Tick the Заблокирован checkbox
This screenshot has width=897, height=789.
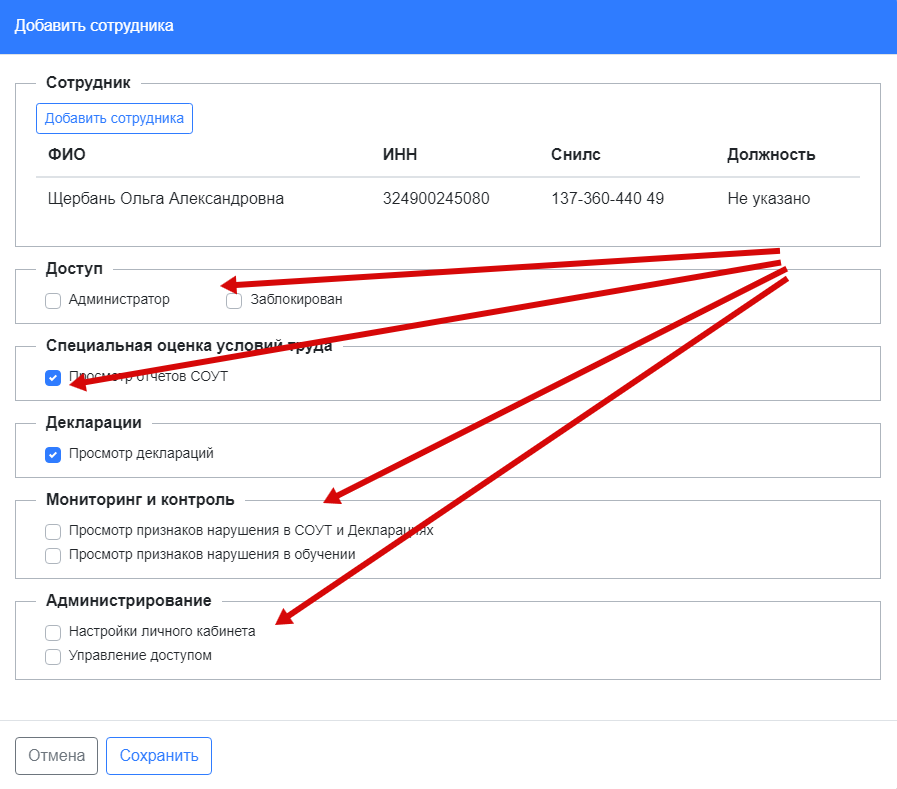(x=235, y=300)
